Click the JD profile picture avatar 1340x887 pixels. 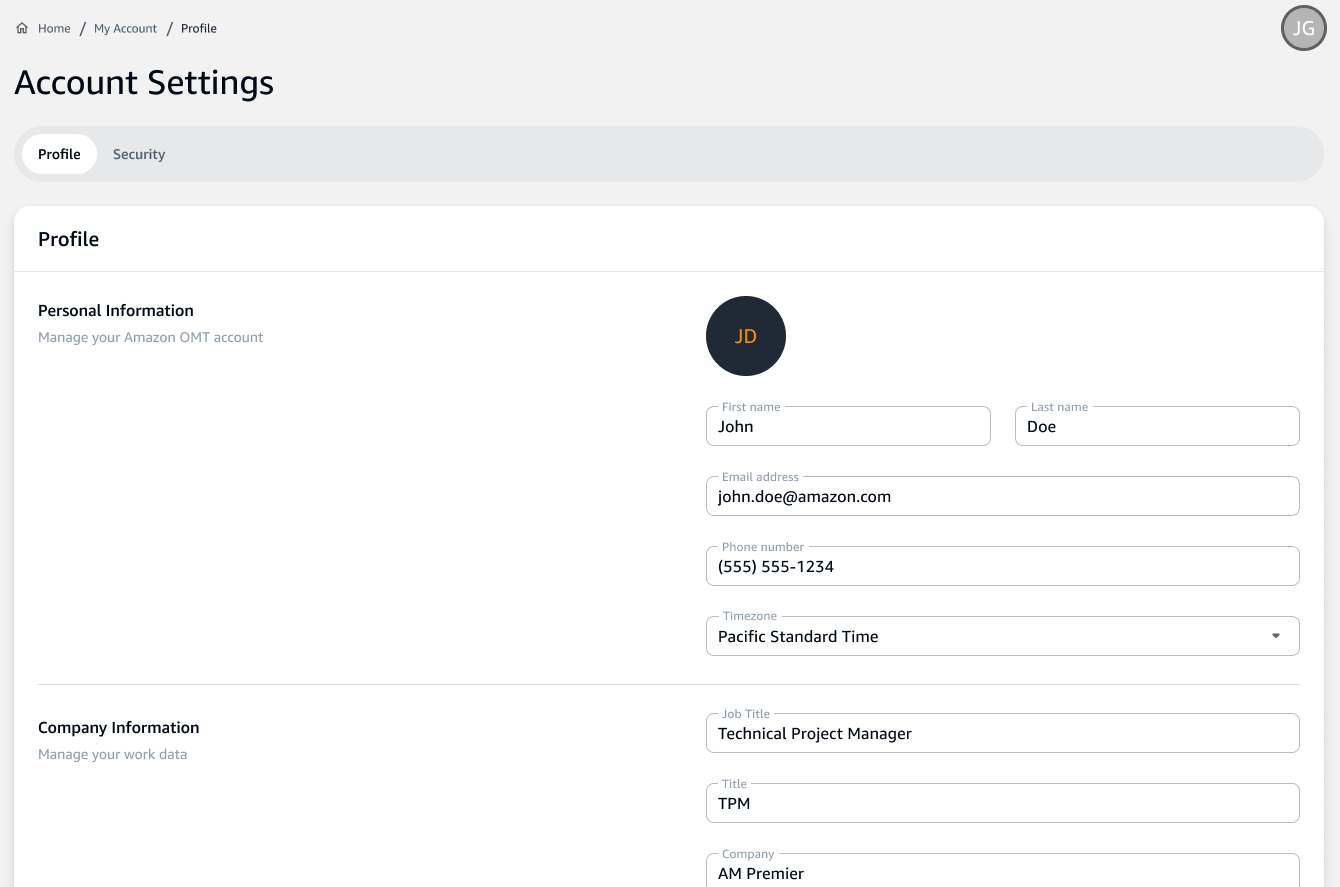tap(745, 336)
